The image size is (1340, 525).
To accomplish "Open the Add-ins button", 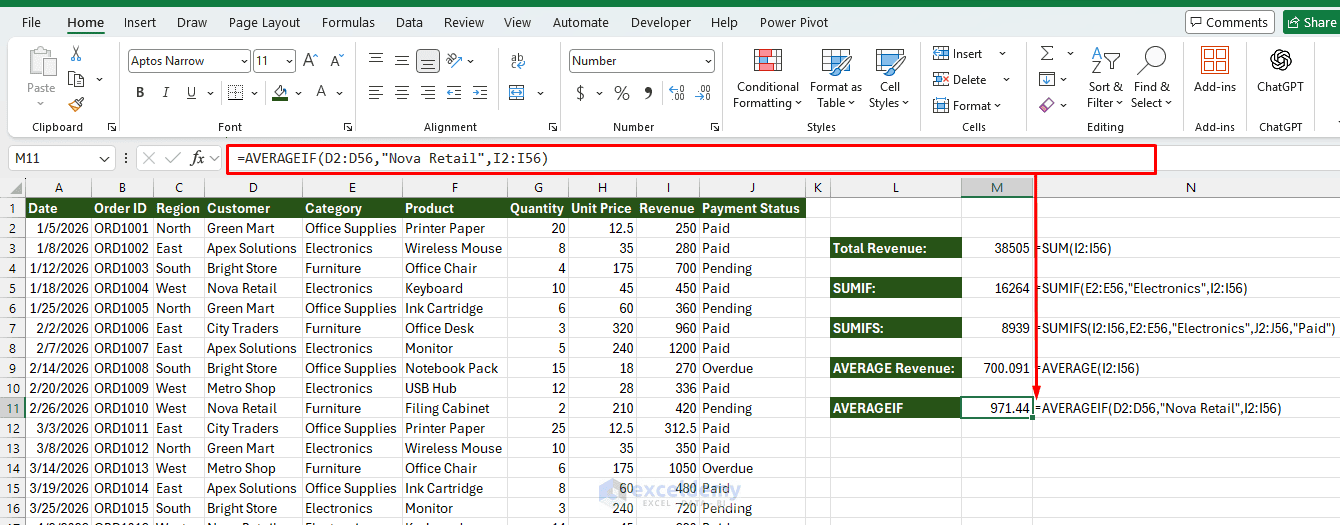I will tap(1215, 69).
